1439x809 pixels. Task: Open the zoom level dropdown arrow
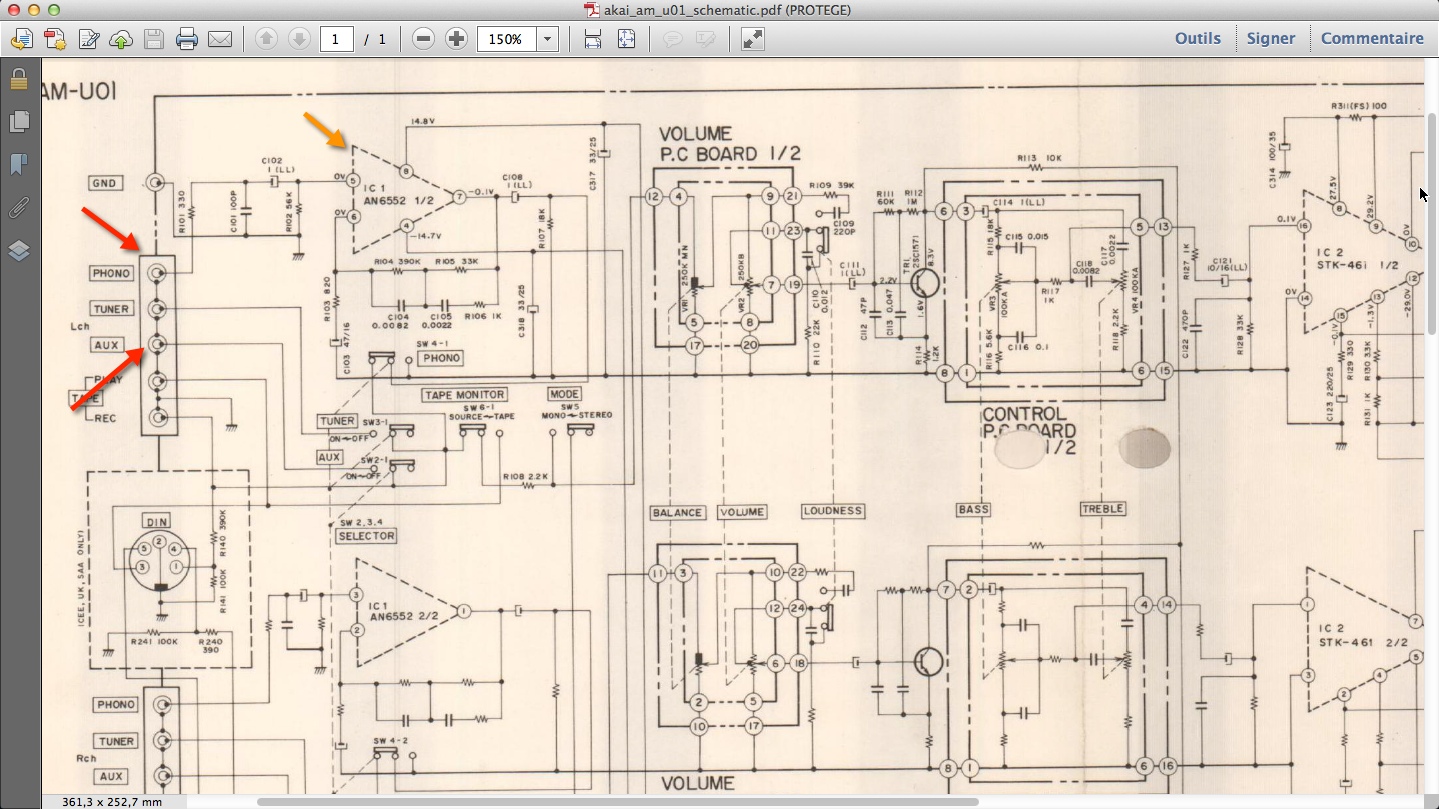[548, 39]
